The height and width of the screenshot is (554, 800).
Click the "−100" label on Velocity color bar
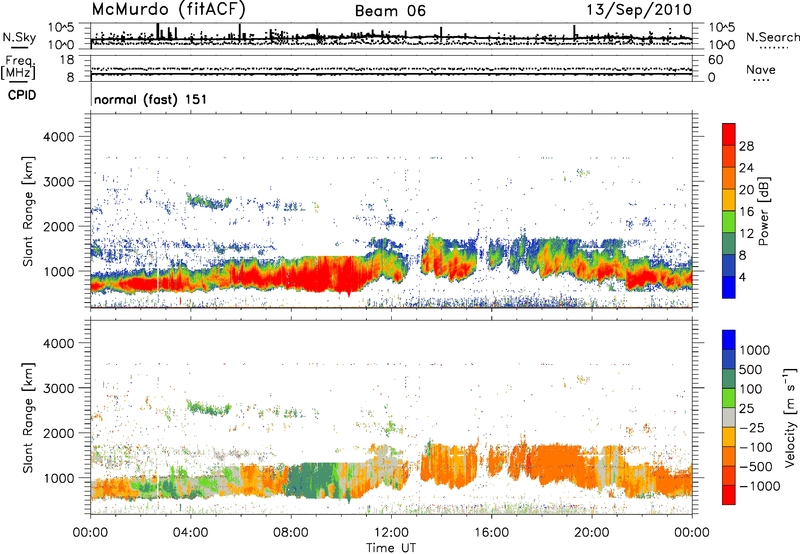coord(755,447)
